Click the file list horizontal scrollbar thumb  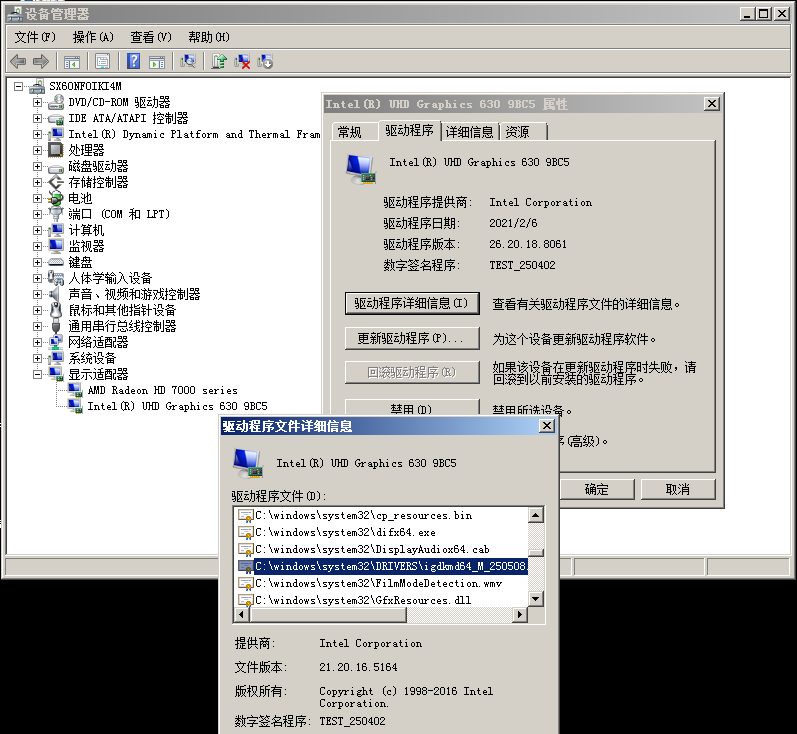pyautogui.click(x=328, y=615)
